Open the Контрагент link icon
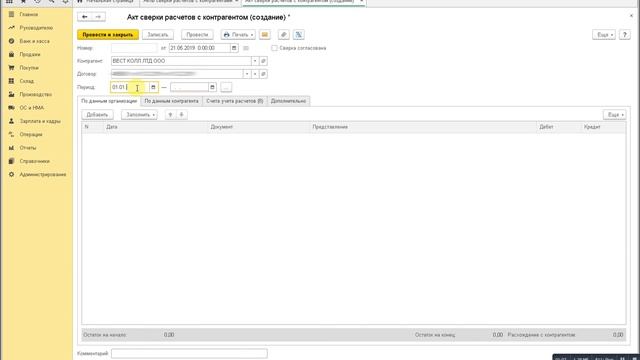The height and width of the screenshot is (360, 640). pos(263,61)
